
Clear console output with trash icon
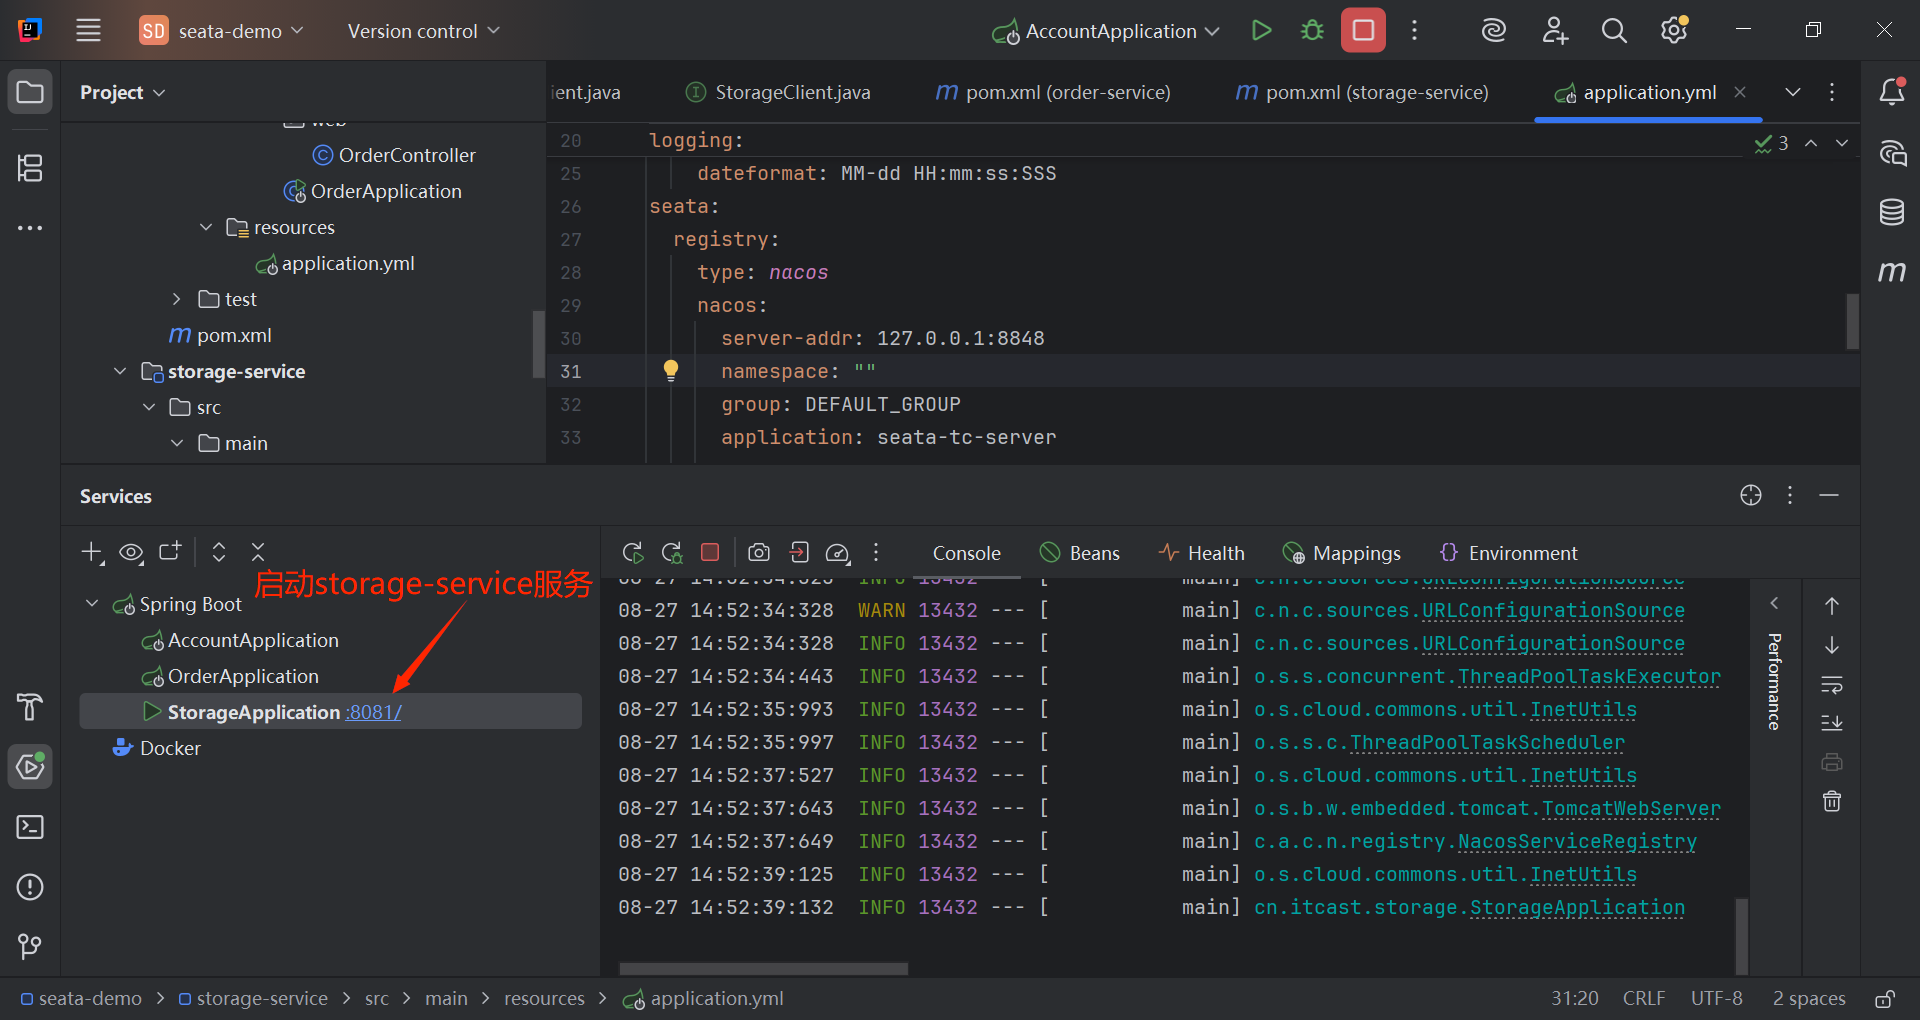tap(1832, 801)
